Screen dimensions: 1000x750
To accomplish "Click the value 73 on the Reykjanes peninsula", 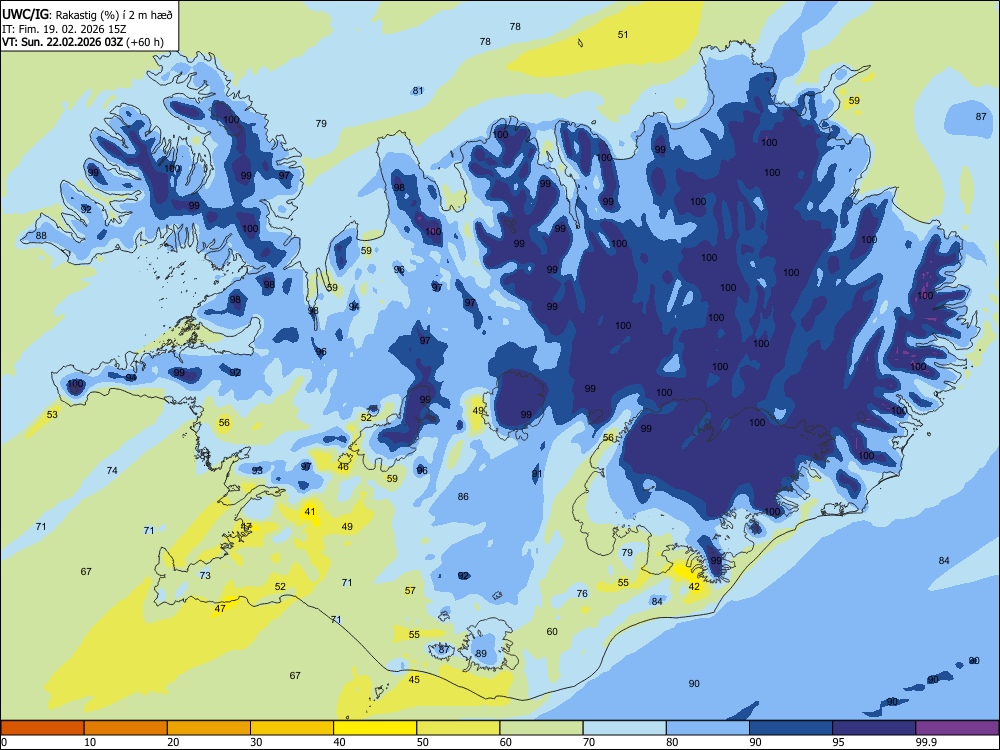I will (205, 575).
